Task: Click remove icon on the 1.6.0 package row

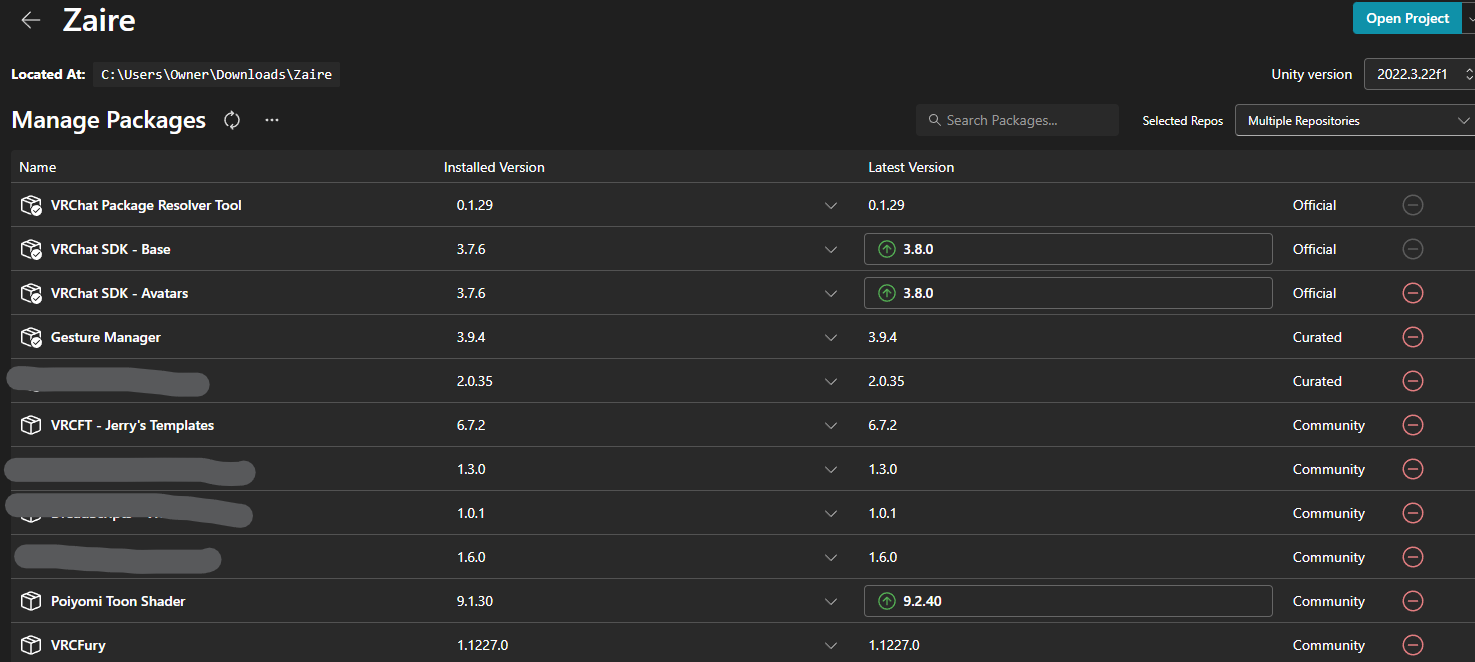Action: [x=1413, y=557]
